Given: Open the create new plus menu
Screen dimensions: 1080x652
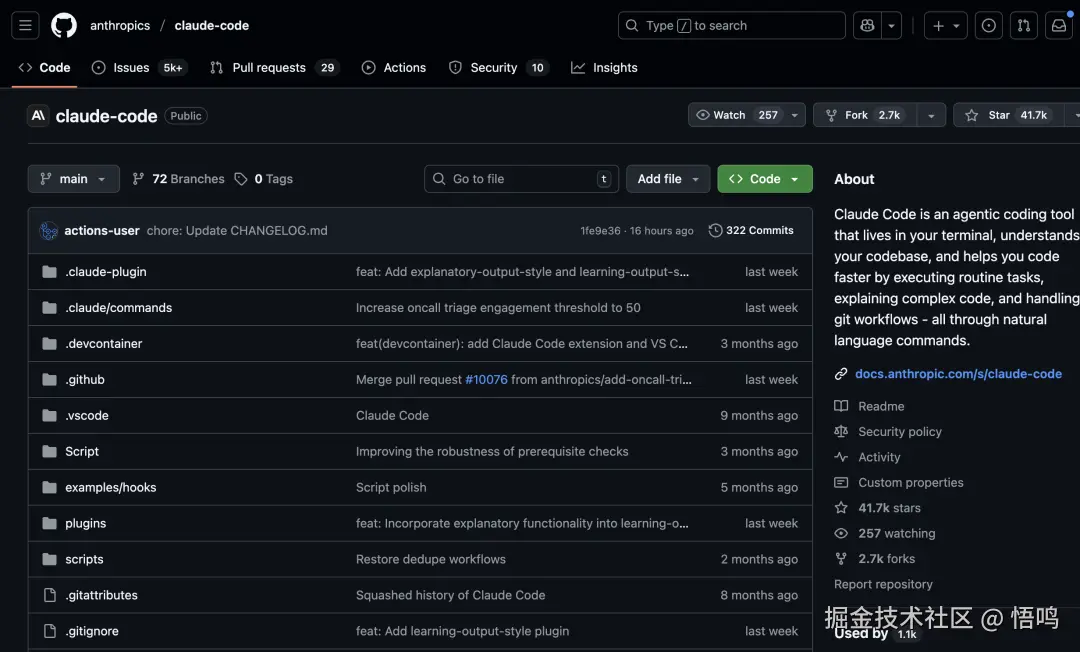Looking at the screenshot, I should coord(946,25).
